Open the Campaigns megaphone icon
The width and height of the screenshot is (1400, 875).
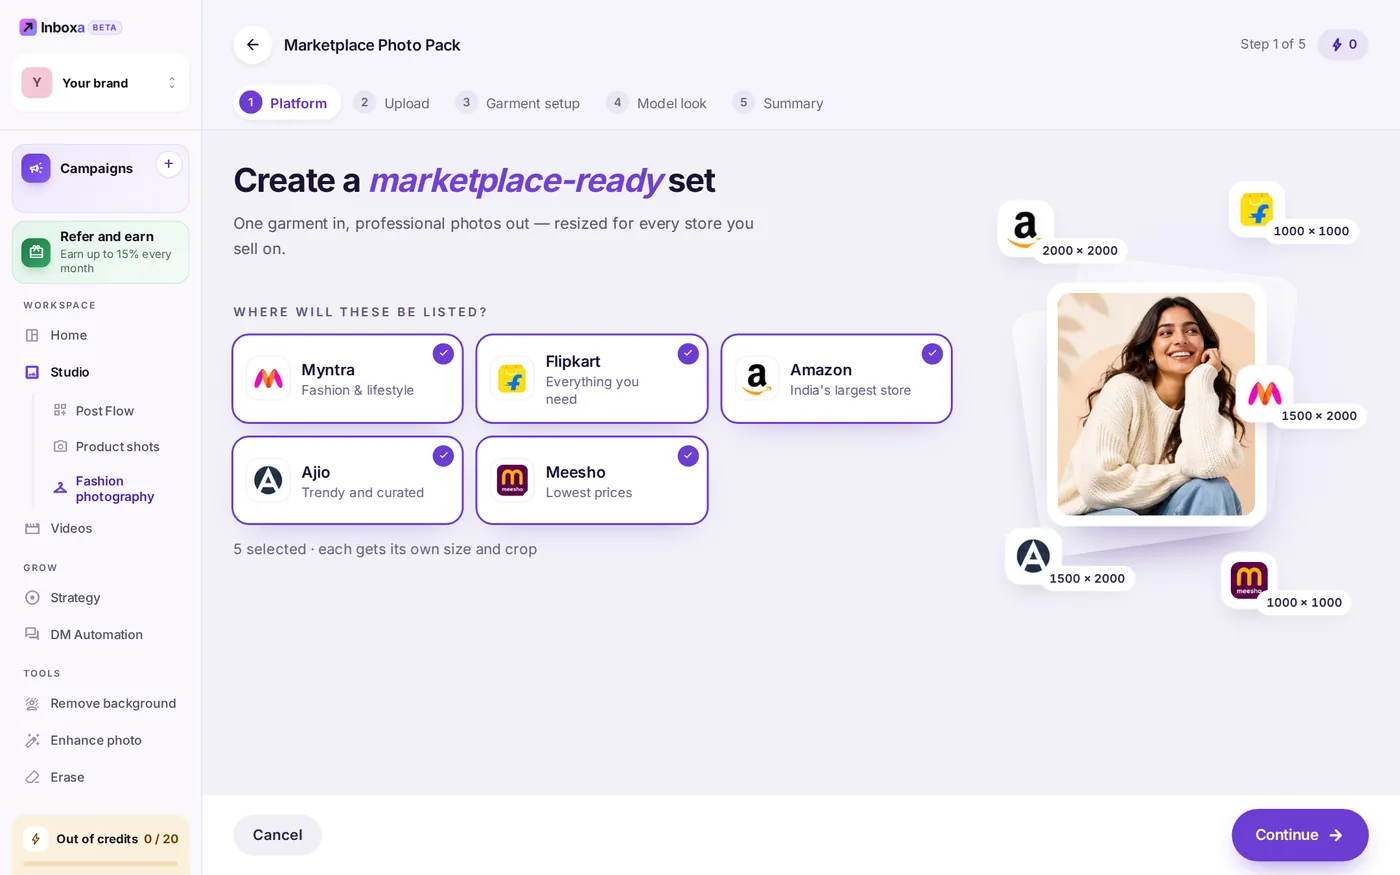[36, 168]
